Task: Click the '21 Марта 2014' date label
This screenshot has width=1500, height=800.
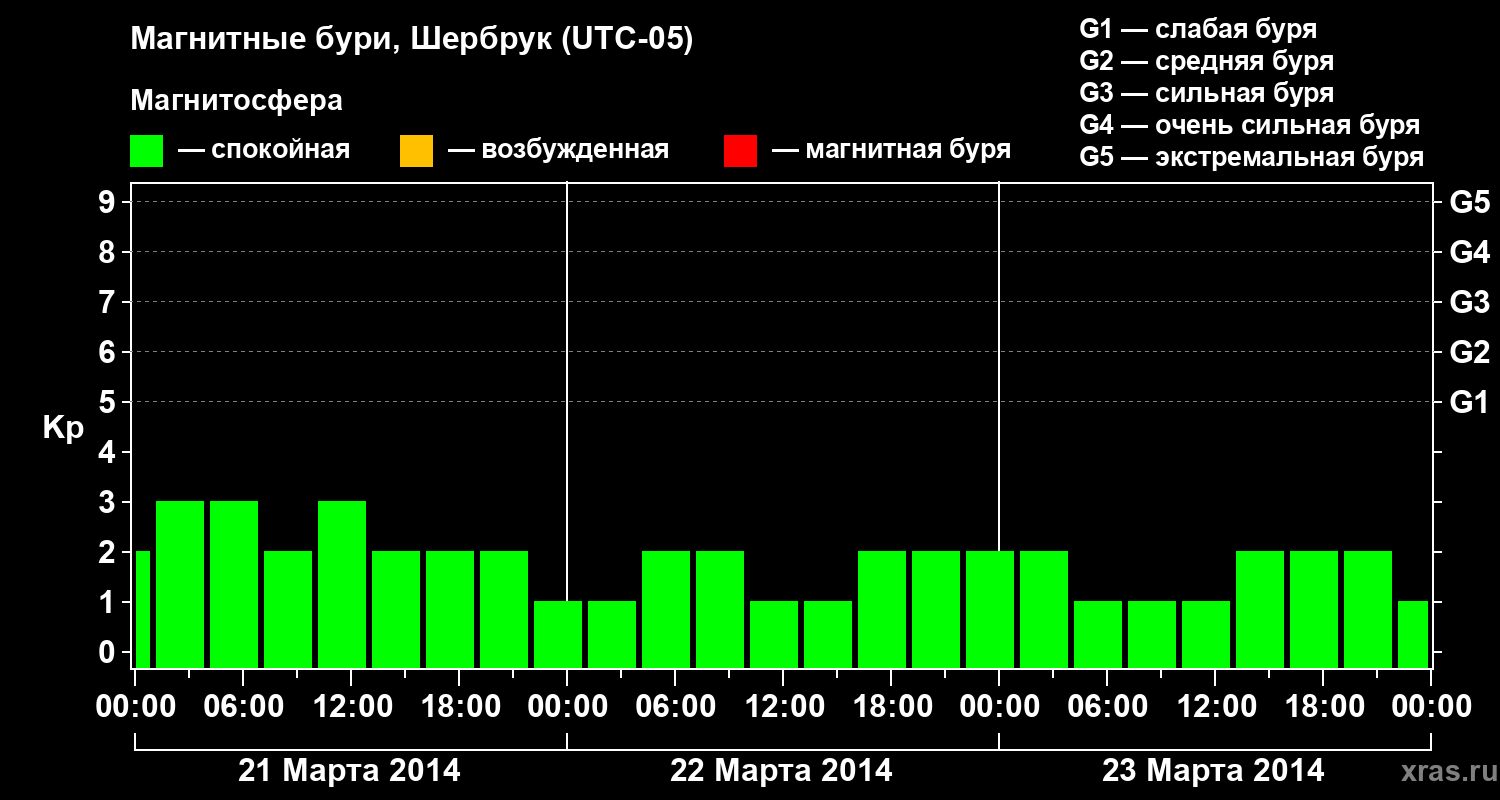Action: point(349,771)
